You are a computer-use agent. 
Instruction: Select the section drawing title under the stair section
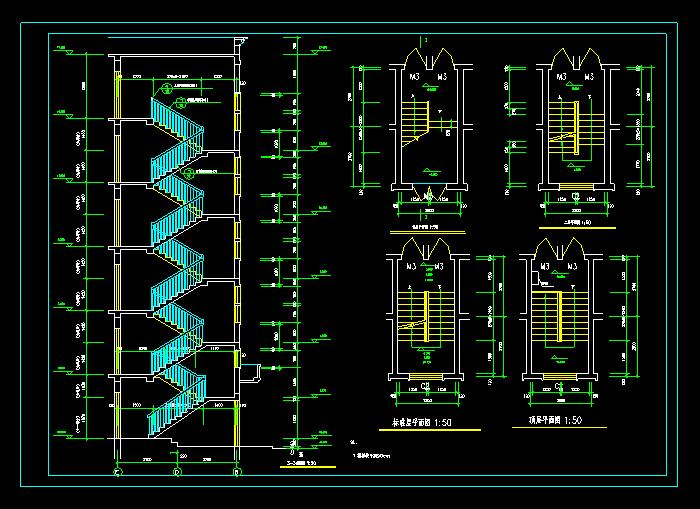point(300,464)
